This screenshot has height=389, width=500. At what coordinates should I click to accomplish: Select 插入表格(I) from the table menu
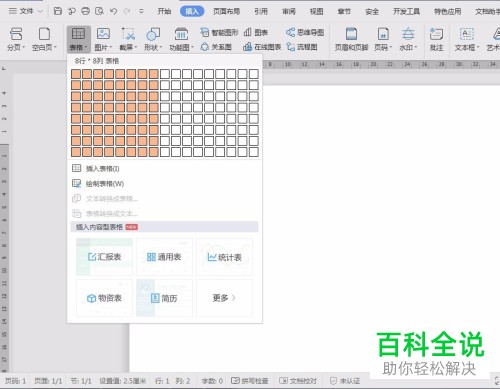(x=165, y=168)
